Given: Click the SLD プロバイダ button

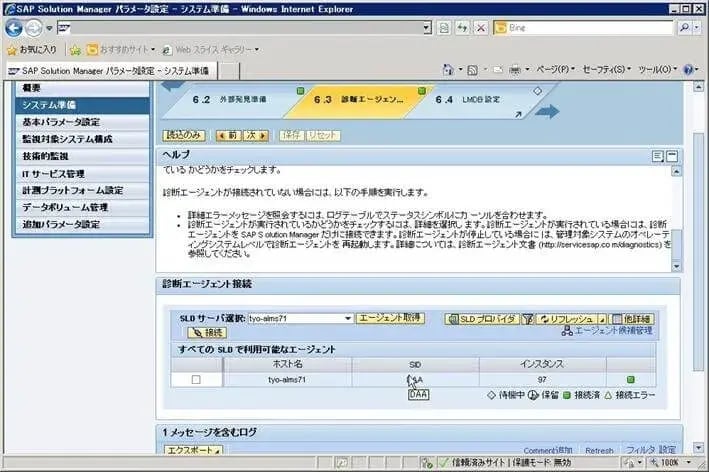Looking at the screenshot, I should click(482, 319).
